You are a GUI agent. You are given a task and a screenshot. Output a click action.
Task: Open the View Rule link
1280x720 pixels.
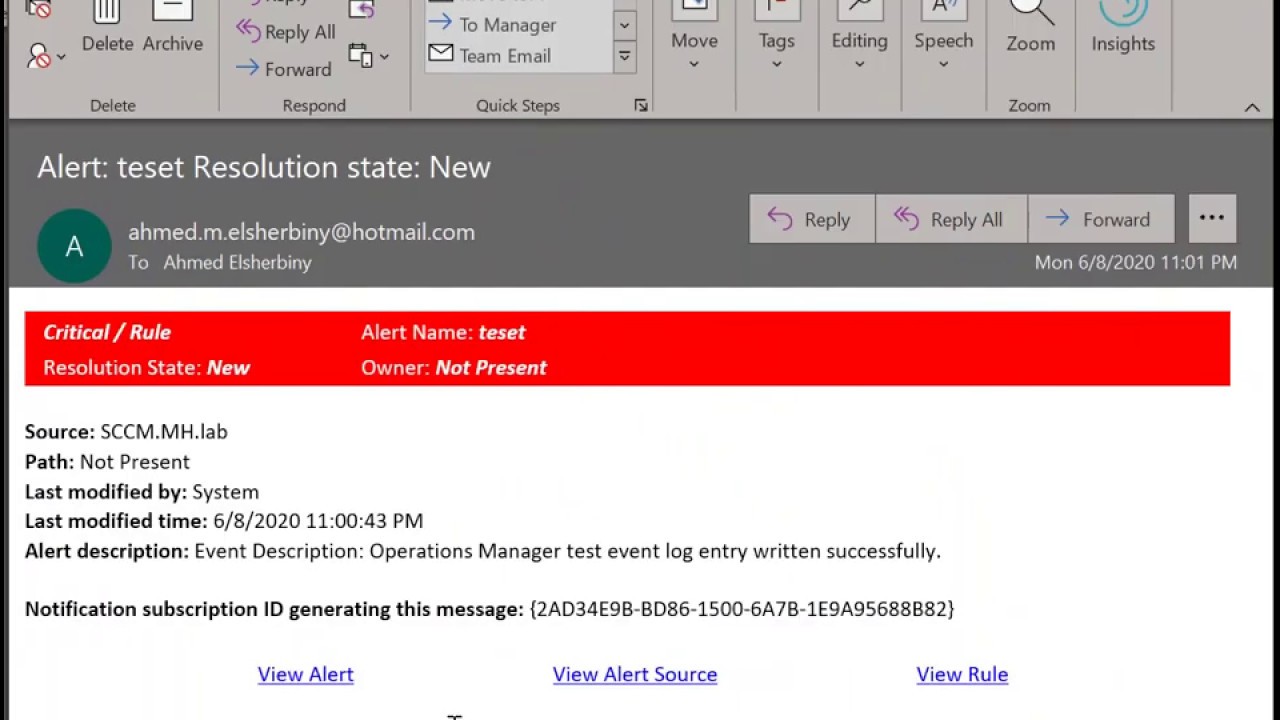(962, 674)
